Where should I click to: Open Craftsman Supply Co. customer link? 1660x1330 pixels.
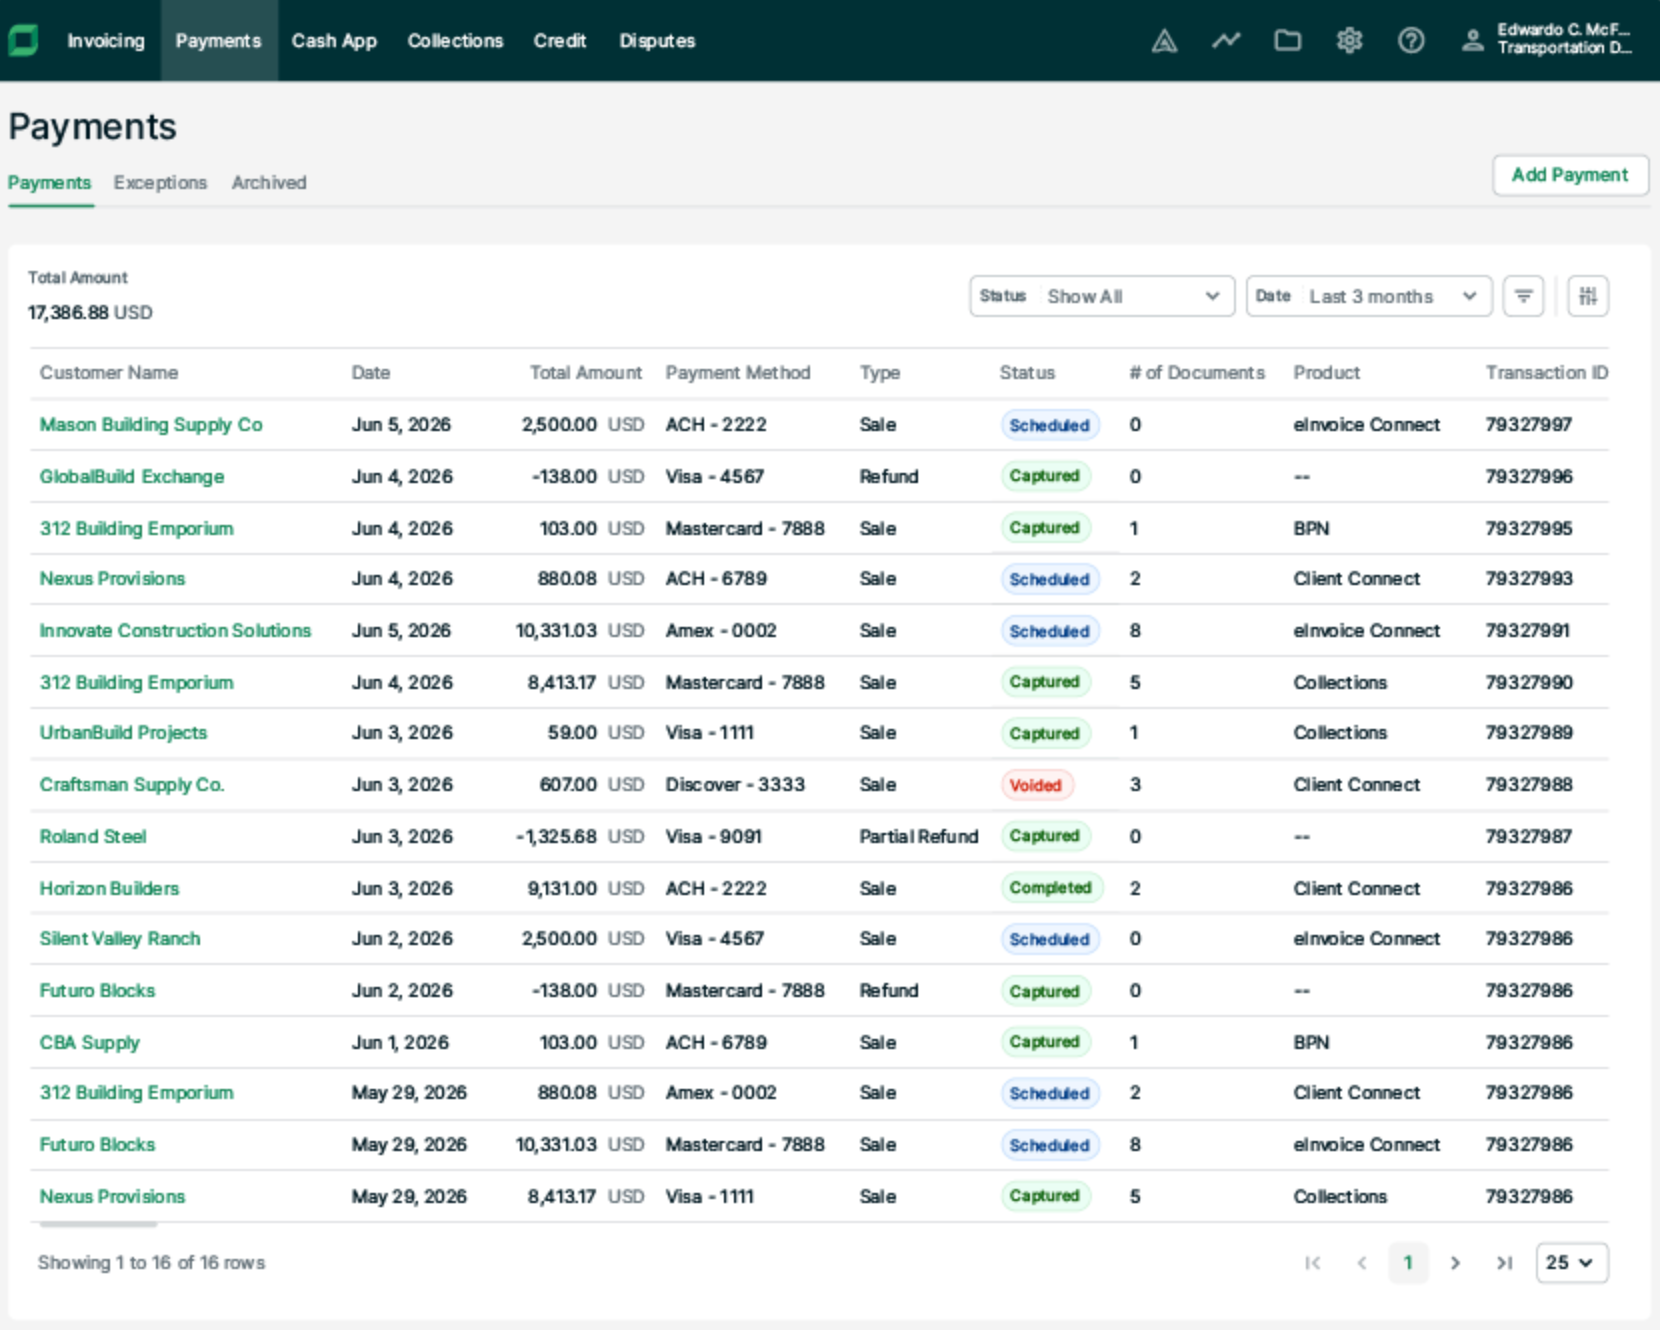click(132, 785)
